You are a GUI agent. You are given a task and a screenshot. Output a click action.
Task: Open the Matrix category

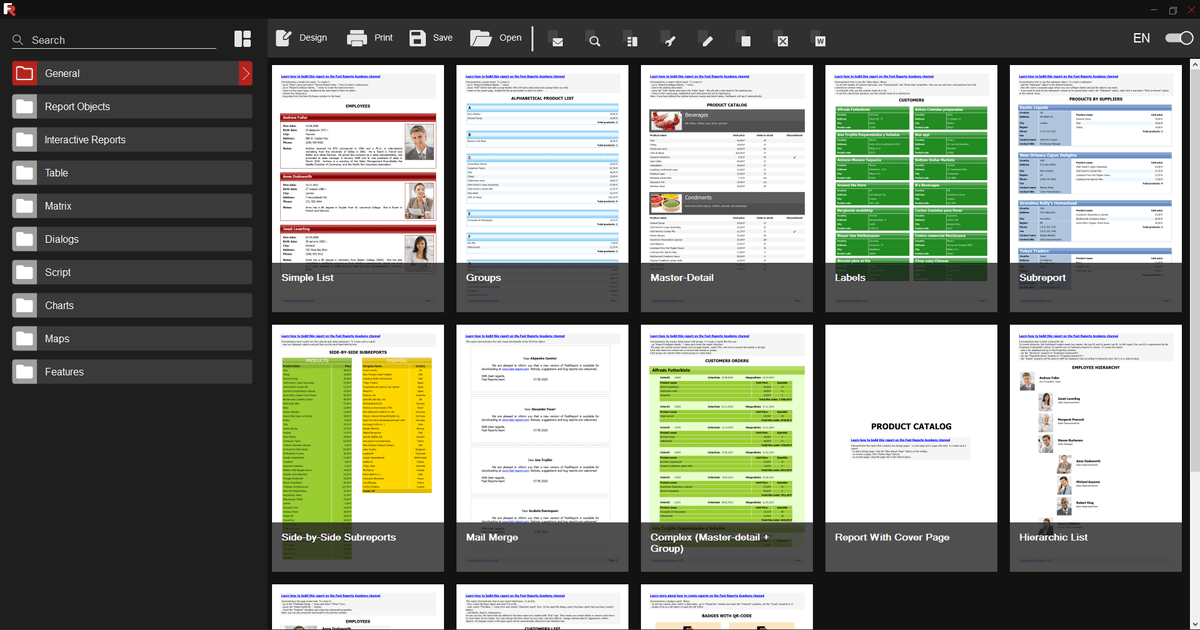(132, 206)
